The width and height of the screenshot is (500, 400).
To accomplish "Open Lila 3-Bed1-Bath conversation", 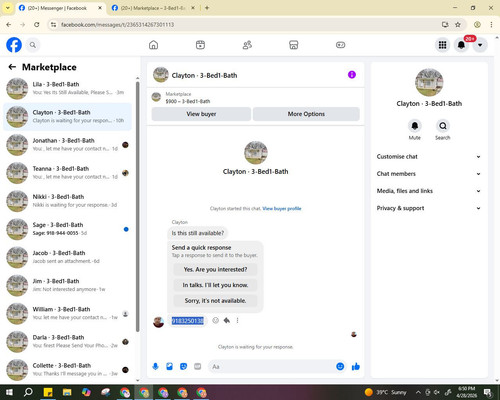I will (68, 88).
